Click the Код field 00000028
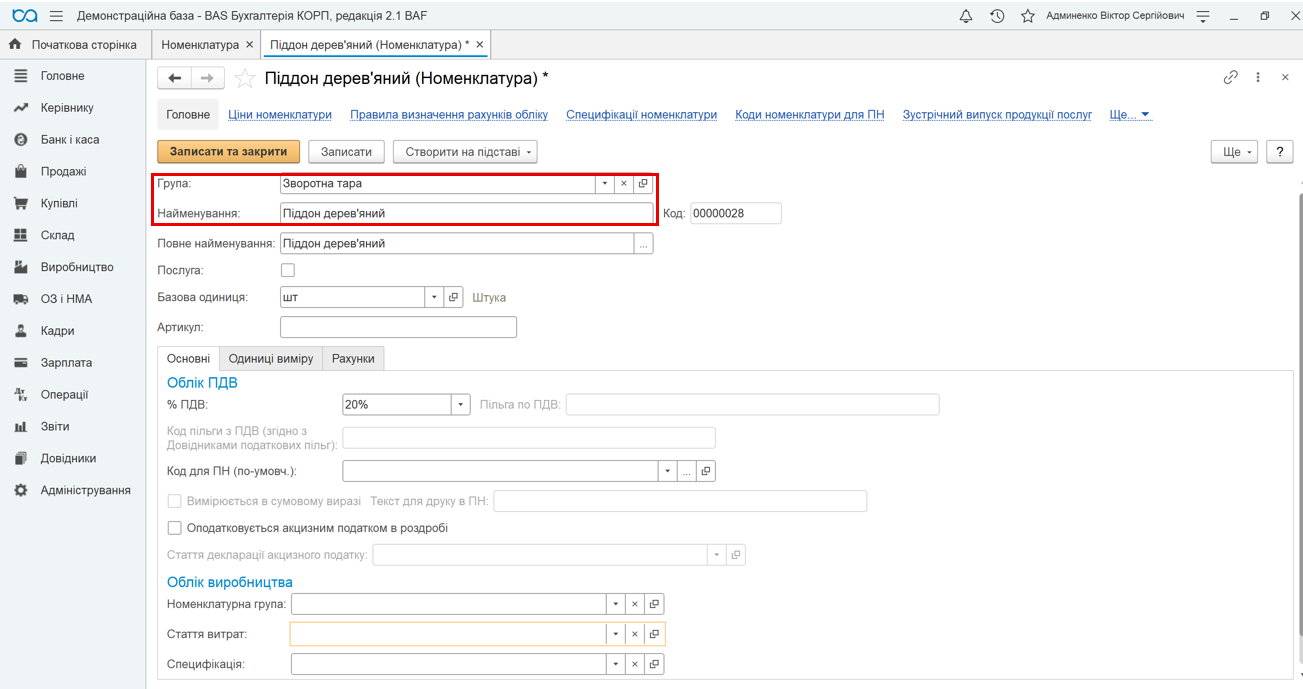This screenshot has width=1303, height=689. point(736,213)
